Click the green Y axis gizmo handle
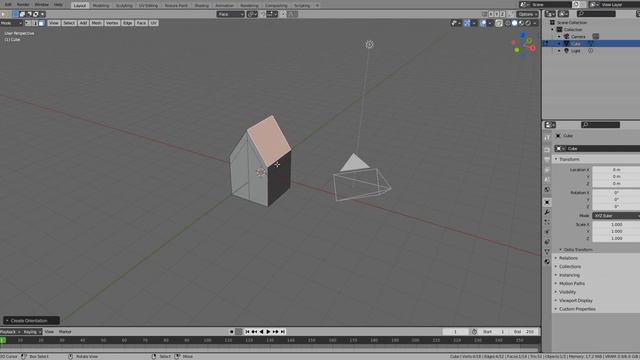The width and height of the screenshot is (640, 360). [517, 50]
